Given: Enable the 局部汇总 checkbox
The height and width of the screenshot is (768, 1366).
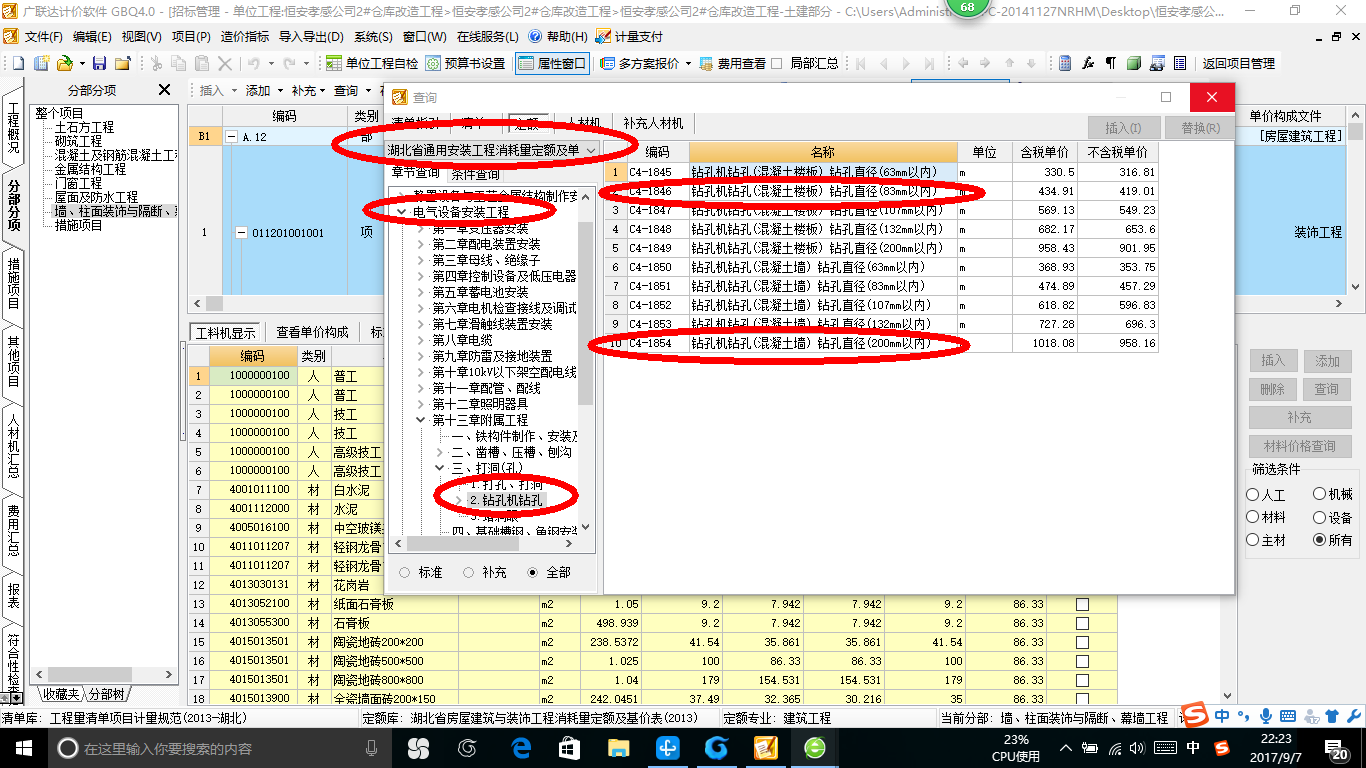Looking at the screenshot, I should click(x=777, y=63).
